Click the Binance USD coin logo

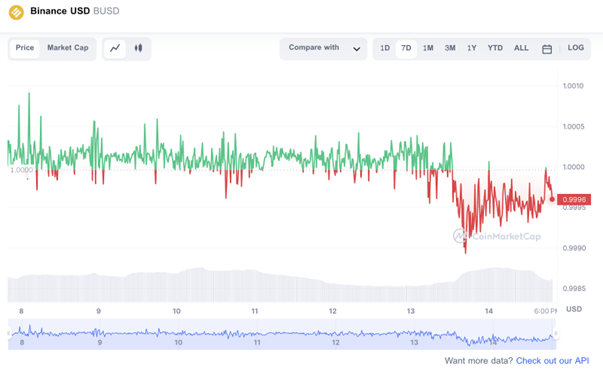pos(16,12)
